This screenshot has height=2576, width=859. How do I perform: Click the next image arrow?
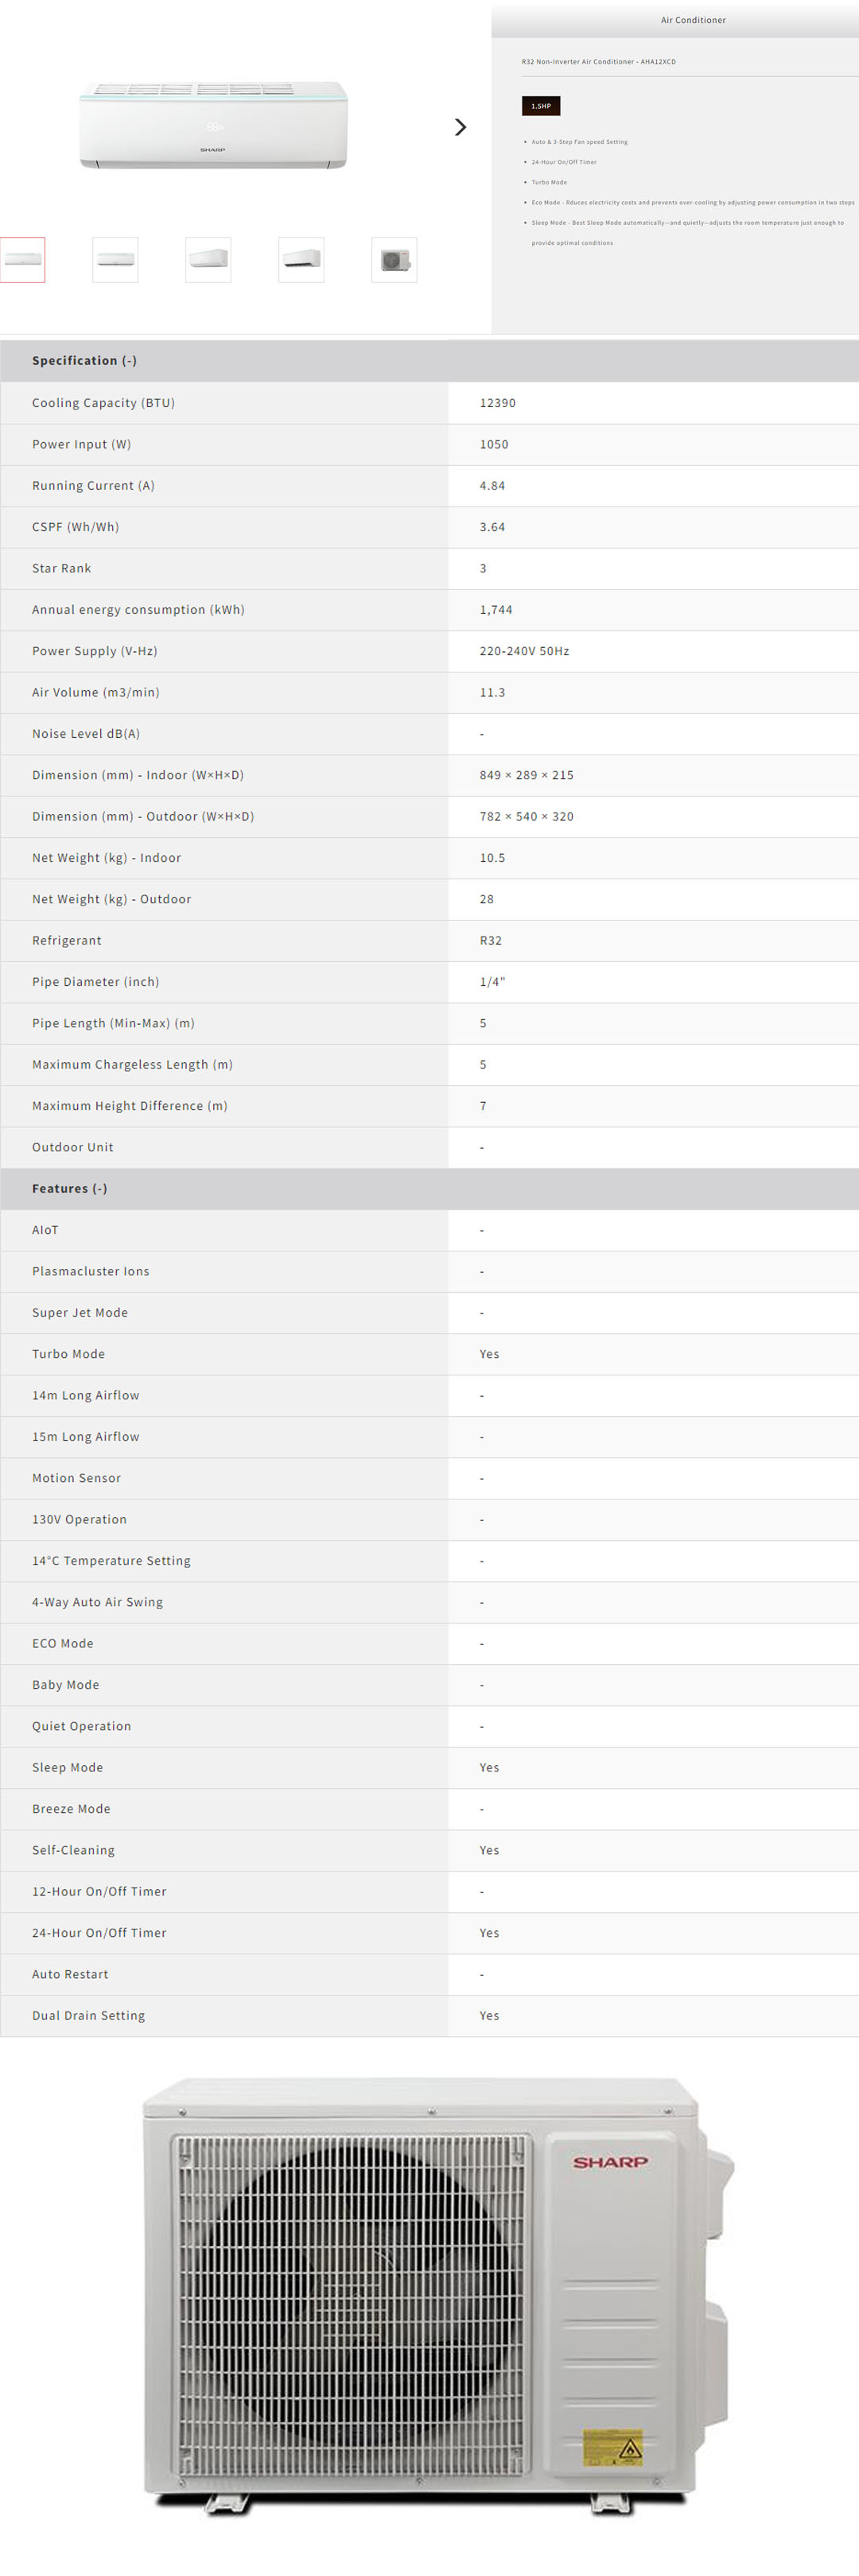(460, 127)
